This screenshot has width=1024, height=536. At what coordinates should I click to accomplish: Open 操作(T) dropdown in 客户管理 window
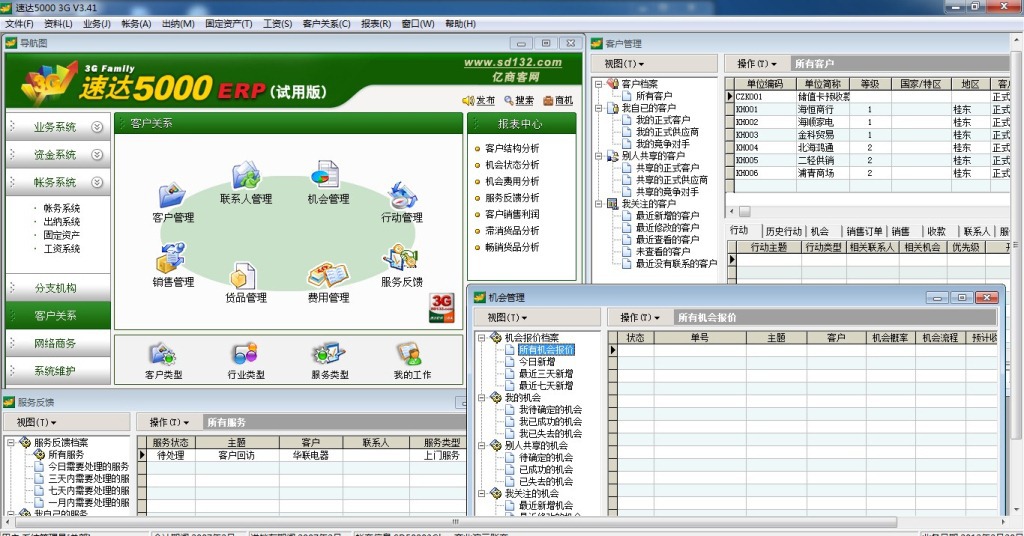(x=756, y=63)
